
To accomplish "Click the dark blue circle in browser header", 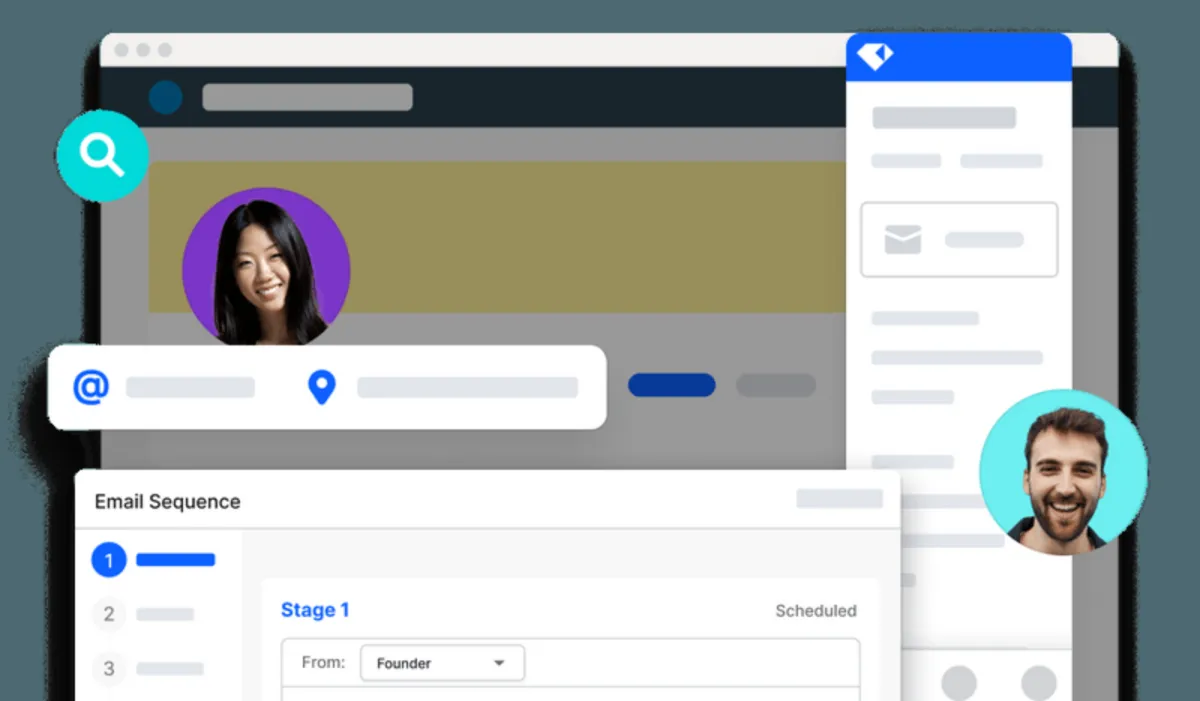I will pyautogui.click(x=166, y=97).
